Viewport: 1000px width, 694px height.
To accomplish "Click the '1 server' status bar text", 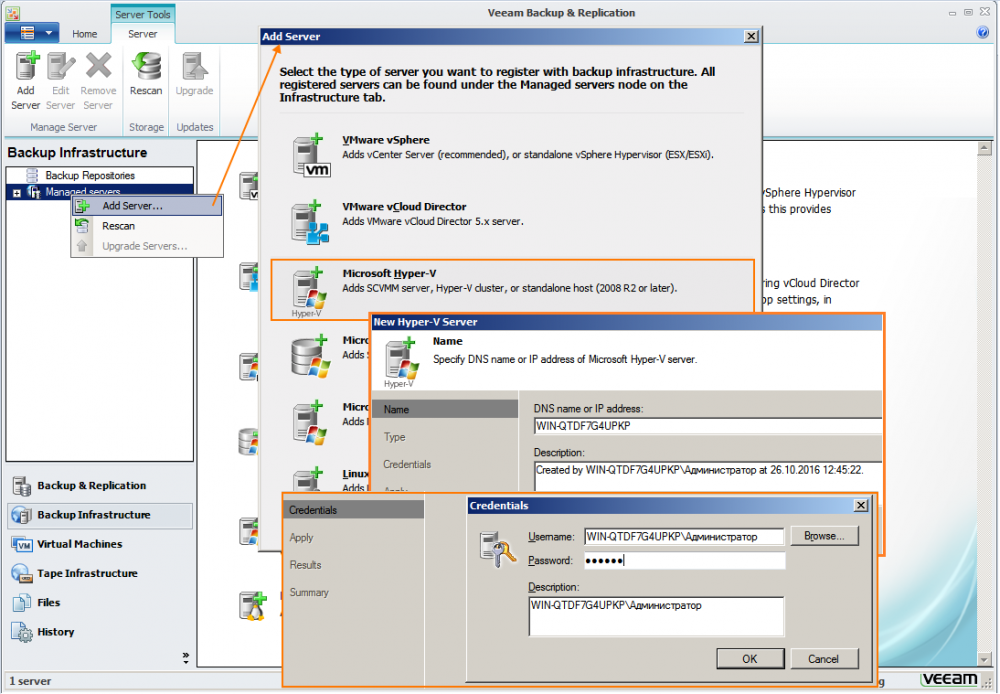I will (x=30, y=681).
